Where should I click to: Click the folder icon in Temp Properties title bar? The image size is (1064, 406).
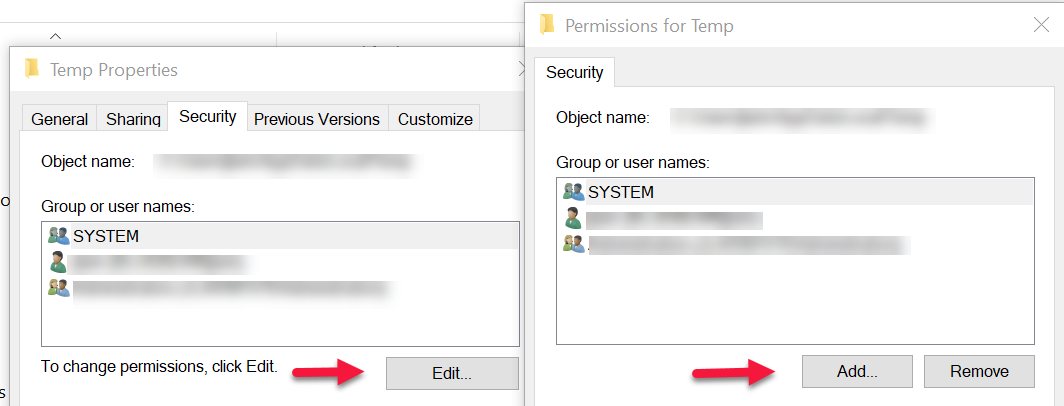pos(33,69)
